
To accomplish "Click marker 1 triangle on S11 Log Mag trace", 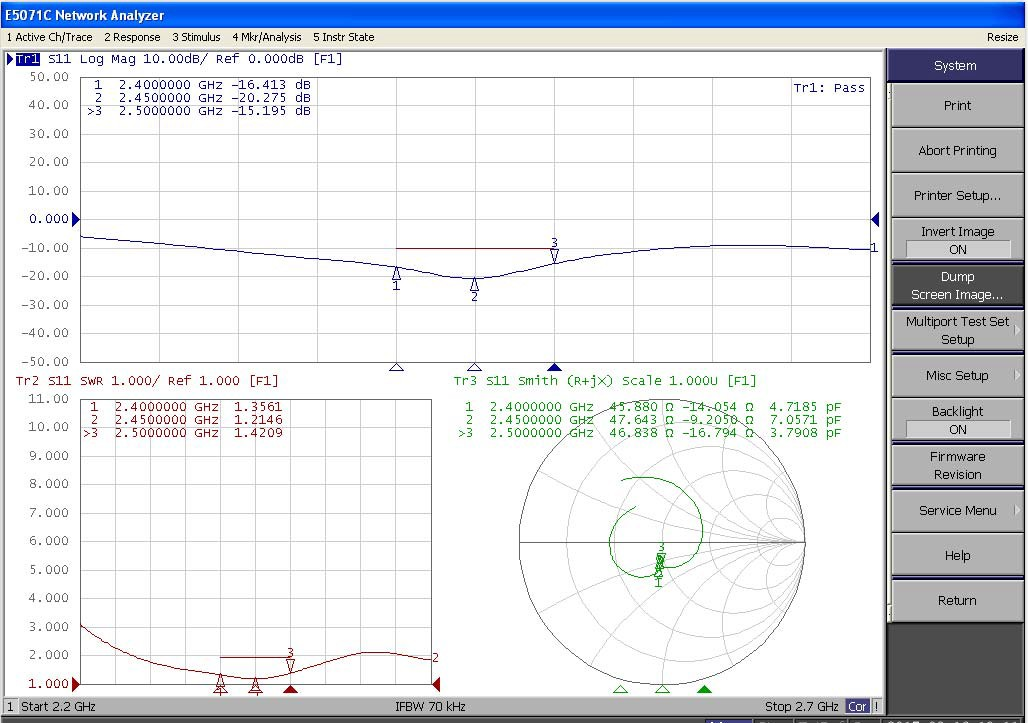I will [x=397, y=273].
